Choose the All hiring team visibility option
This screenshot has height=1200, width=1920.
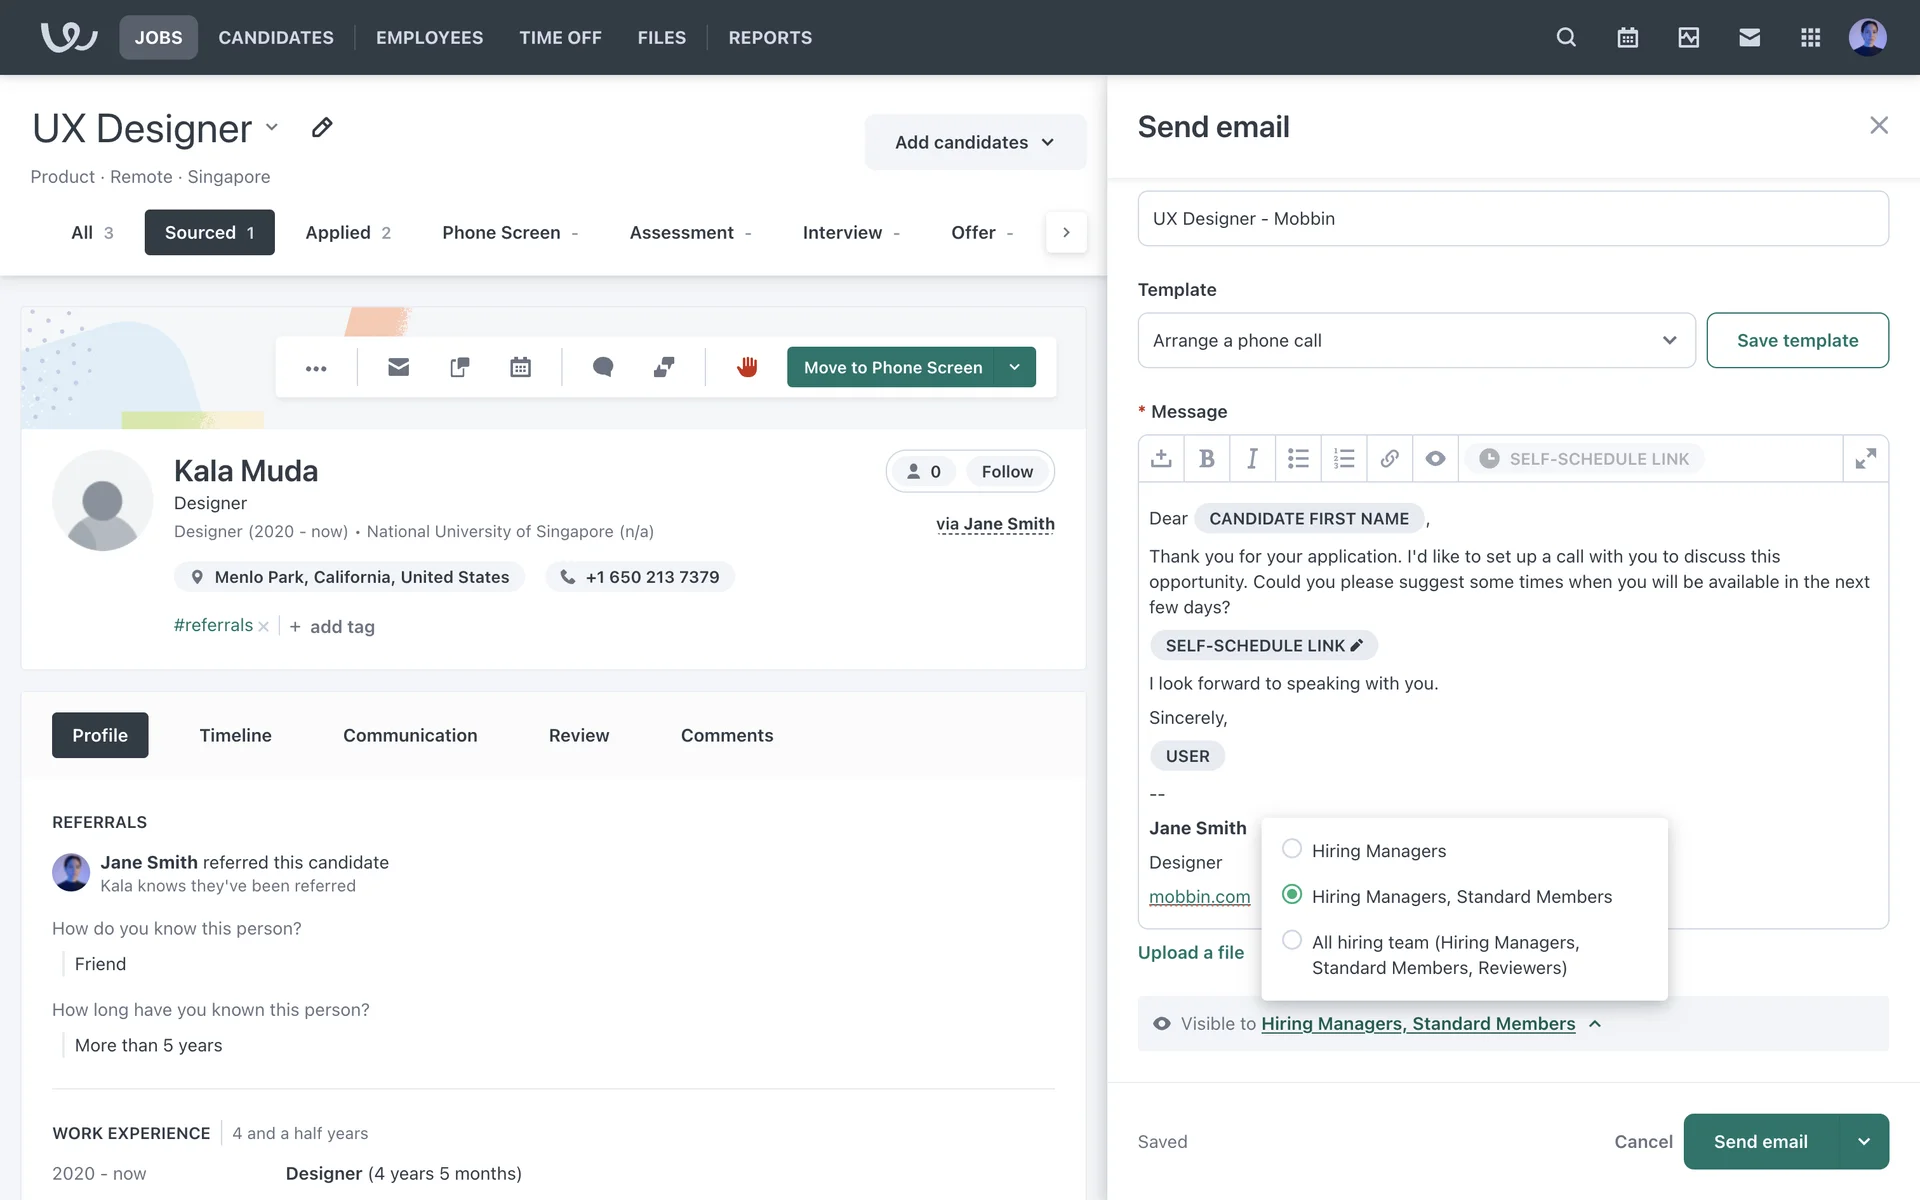click(x=1292, y=941)
